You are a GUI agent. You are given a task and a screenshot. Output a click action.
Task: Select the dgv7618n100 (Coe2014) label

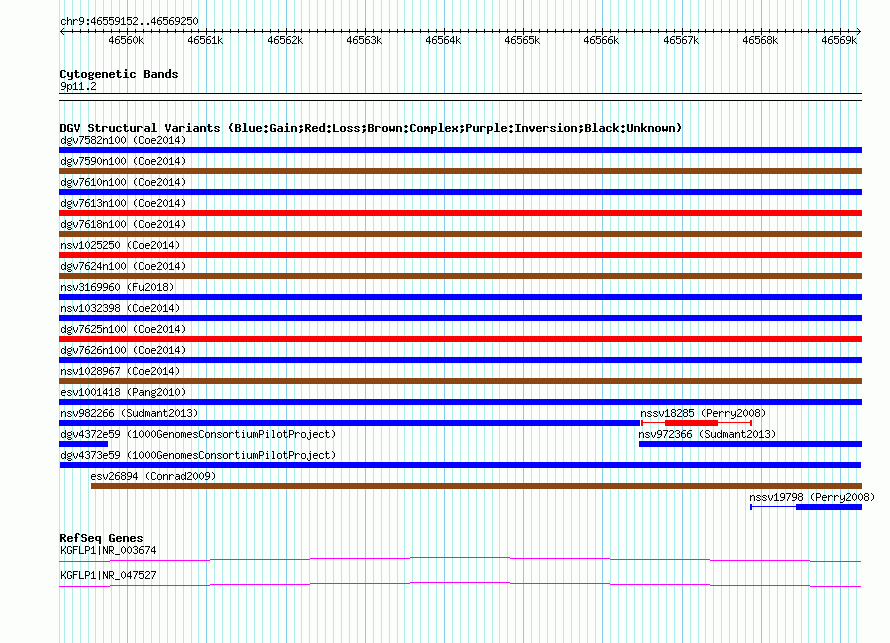(123, 224)
